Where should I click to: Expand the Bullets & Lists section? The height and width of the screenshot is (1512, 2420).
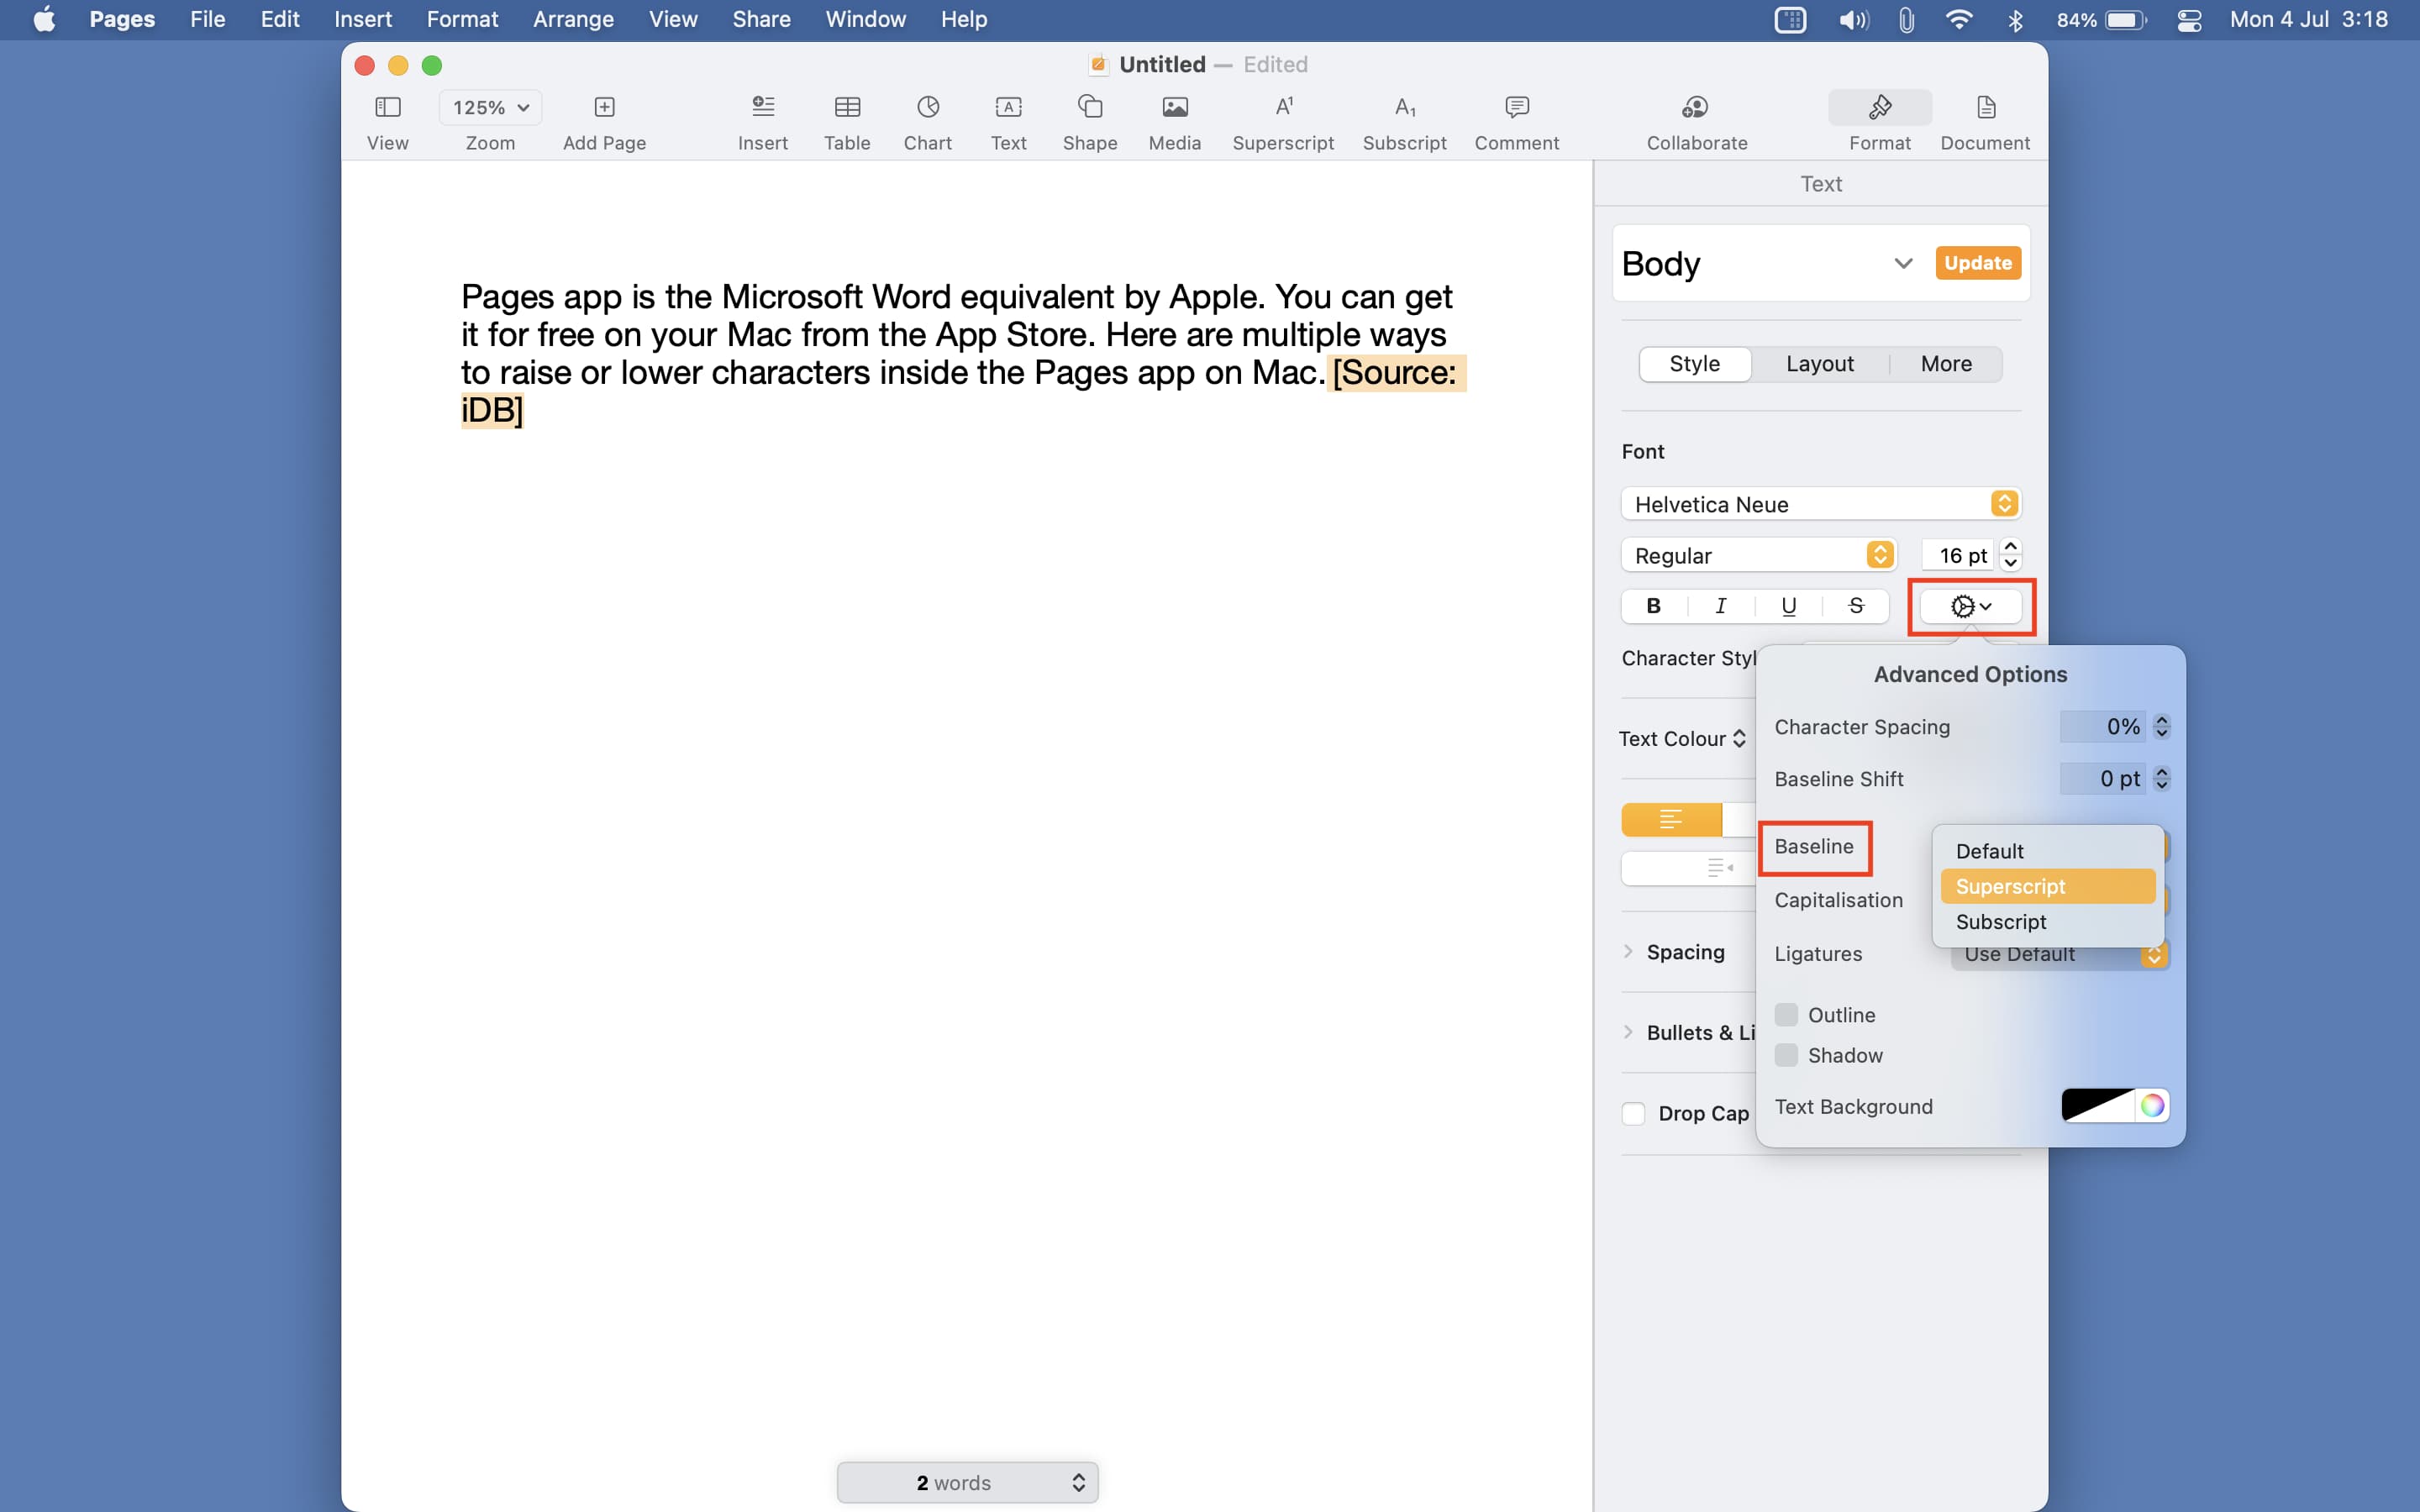(1628, 1032)
